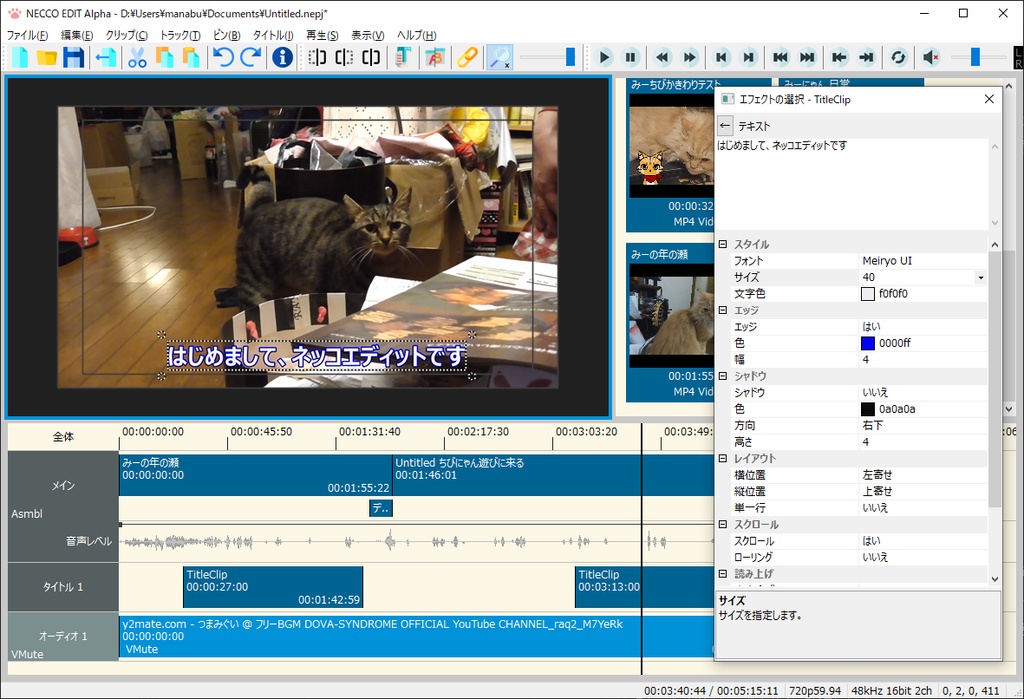Click the orange chain link icon
The height and width of the screenshot is (699, 1024).
point(467,57)
